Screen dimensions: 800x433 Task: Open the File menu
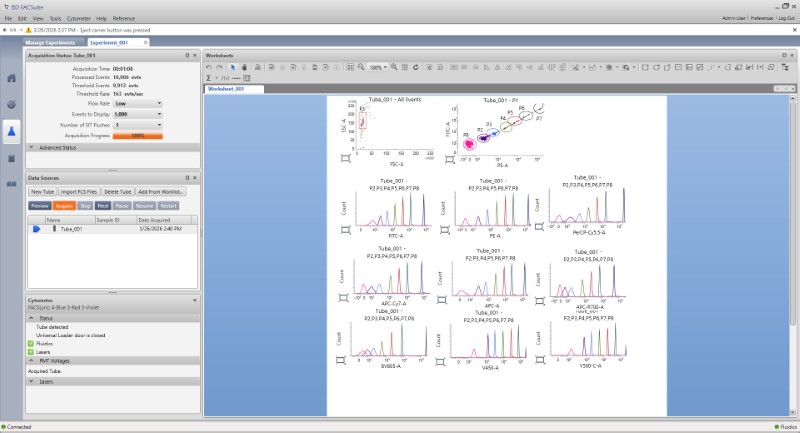(x=8, y=18)
